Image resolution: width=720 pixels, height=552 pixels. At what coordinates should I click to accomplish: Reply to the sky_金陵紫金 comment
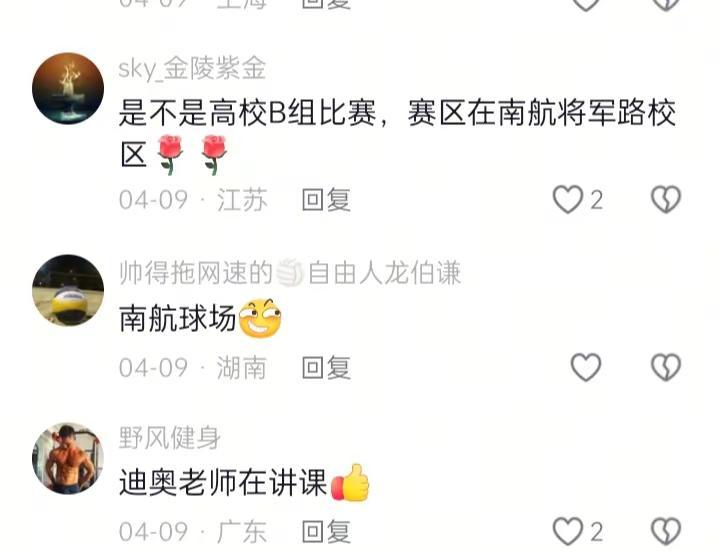326,200
